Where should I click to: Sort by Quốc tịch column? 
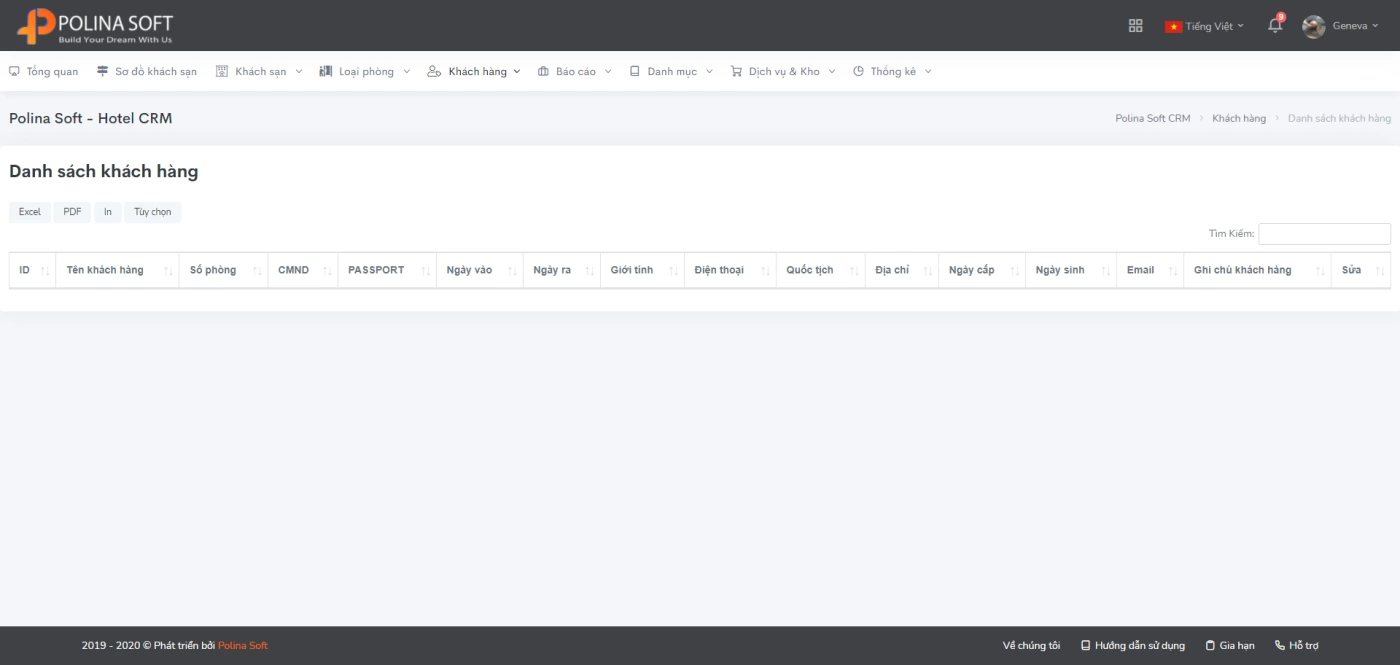click(821, 270)
